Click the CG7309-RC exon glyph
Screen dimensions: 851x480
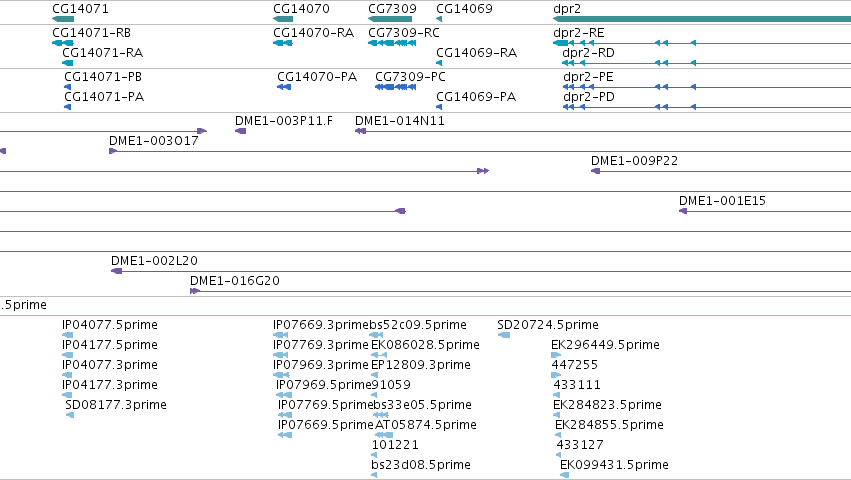pos(392,43)
